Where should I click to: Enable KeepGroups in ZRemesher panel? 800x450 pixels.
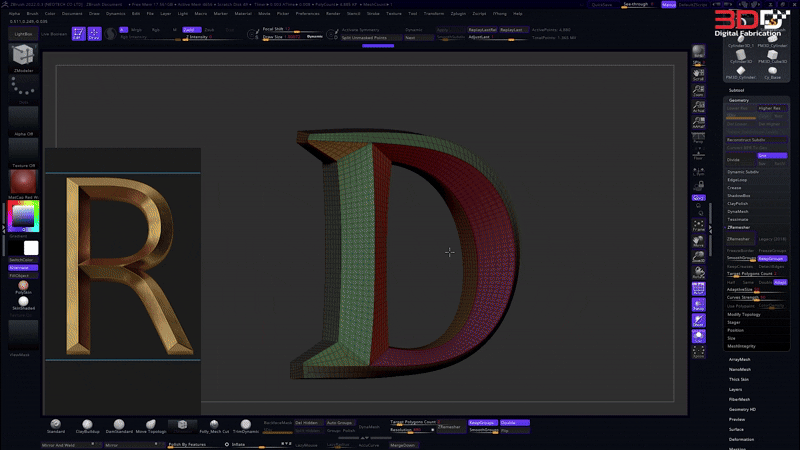pyautogui.click(x=772, y=258)
